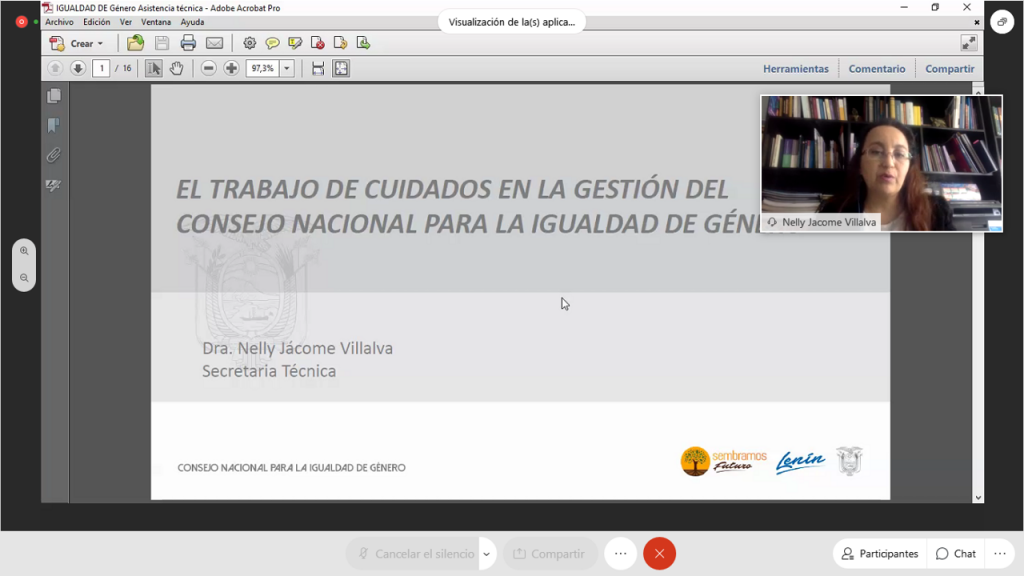This screenshot has width=1024, height=576.
Task: Close the document with the menu bar X
Action: click(x=977, y=22)
